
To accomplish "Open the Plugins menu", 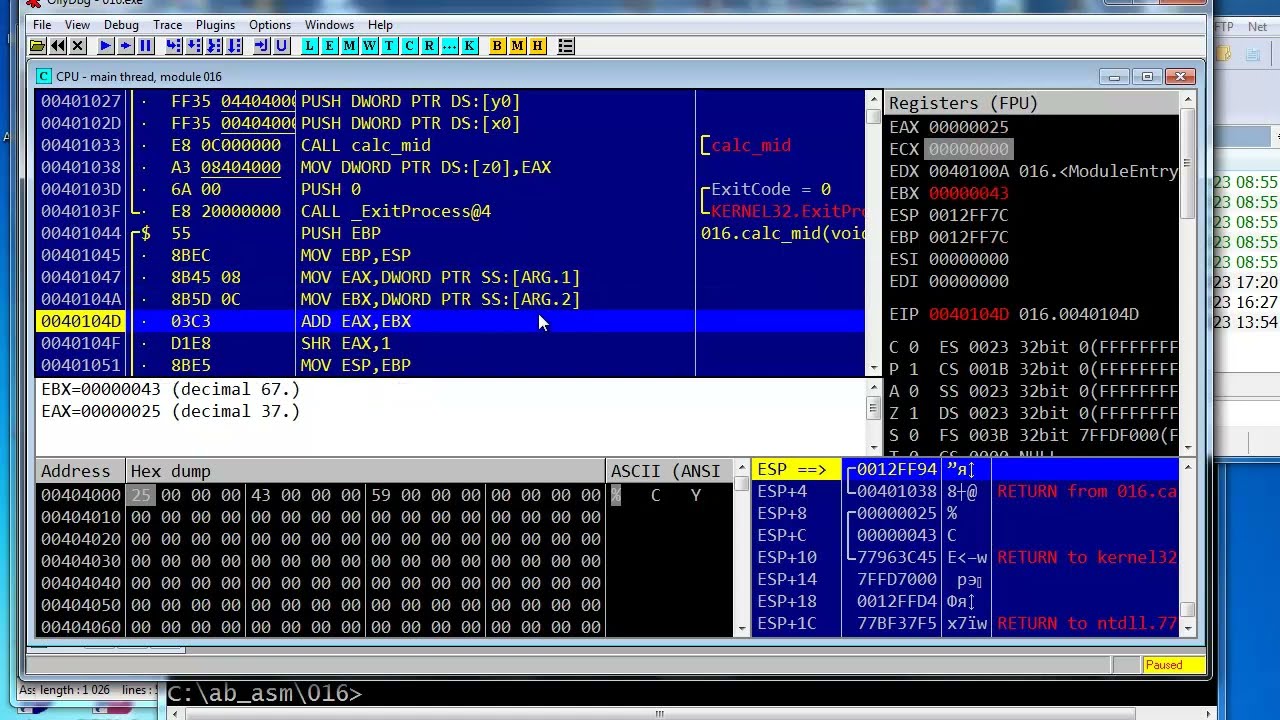I will [x=215, y=25].
